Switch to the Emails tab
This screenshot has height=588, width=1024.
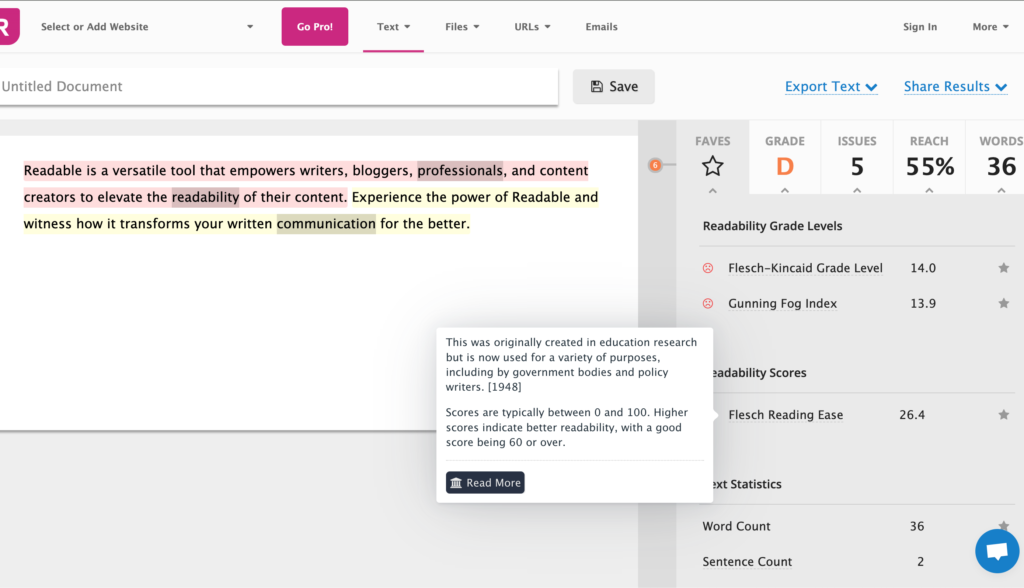coord(601,27)
